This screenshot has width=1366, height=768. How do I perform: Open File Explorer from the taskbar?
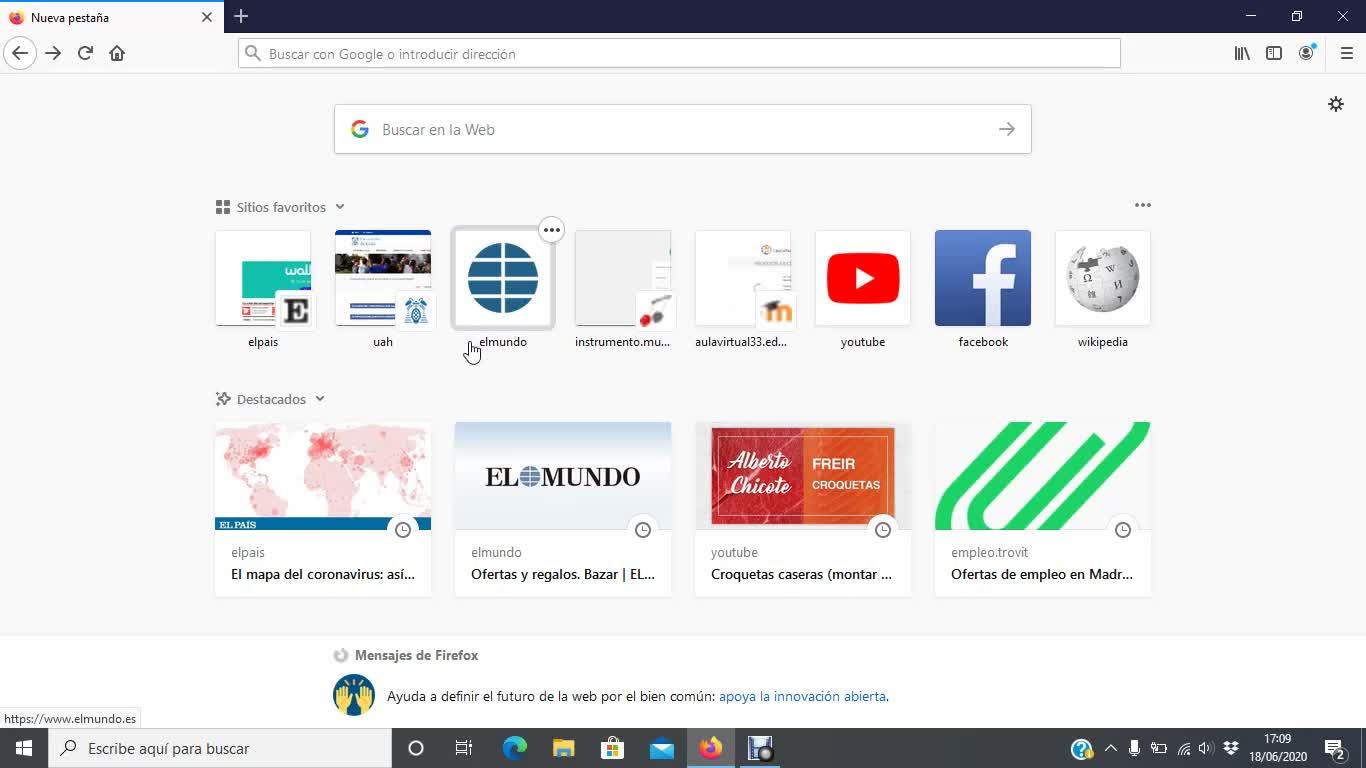click(x=563, y=748)
